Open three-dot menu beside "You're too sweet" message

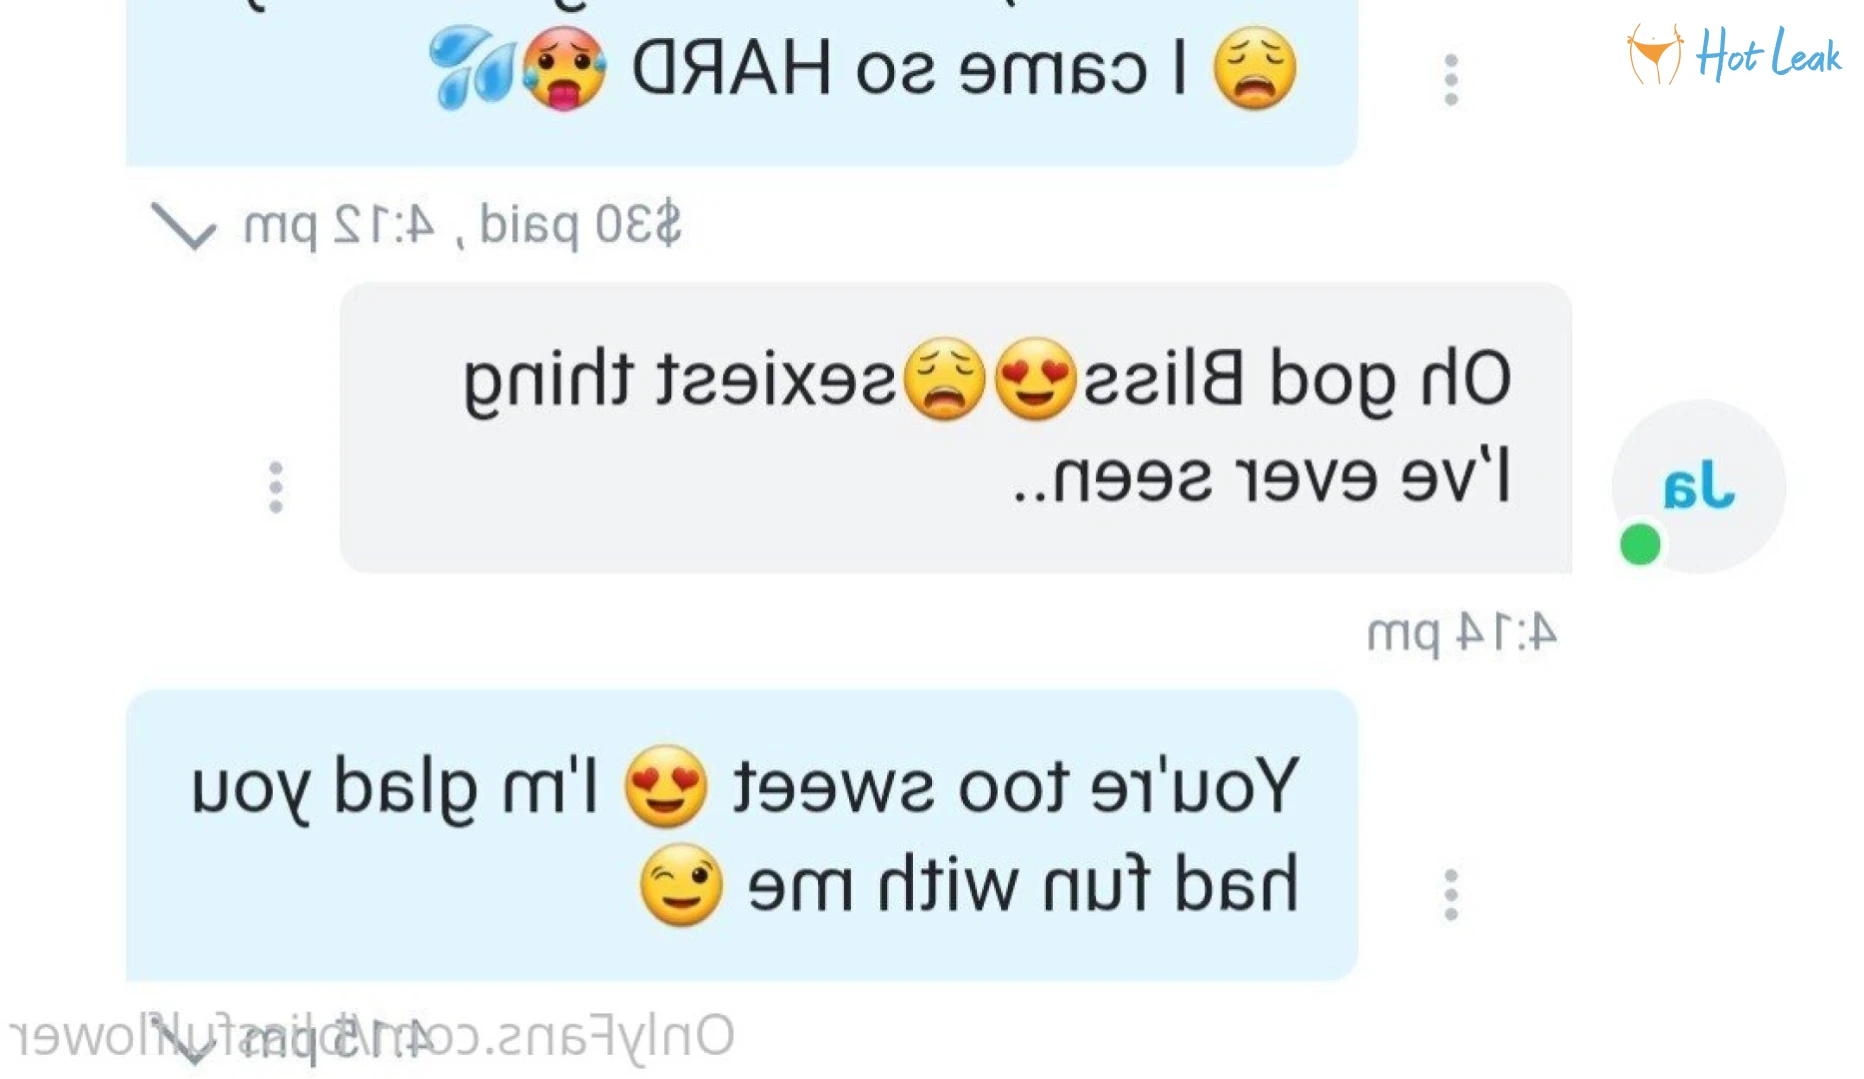[1451, 894]
